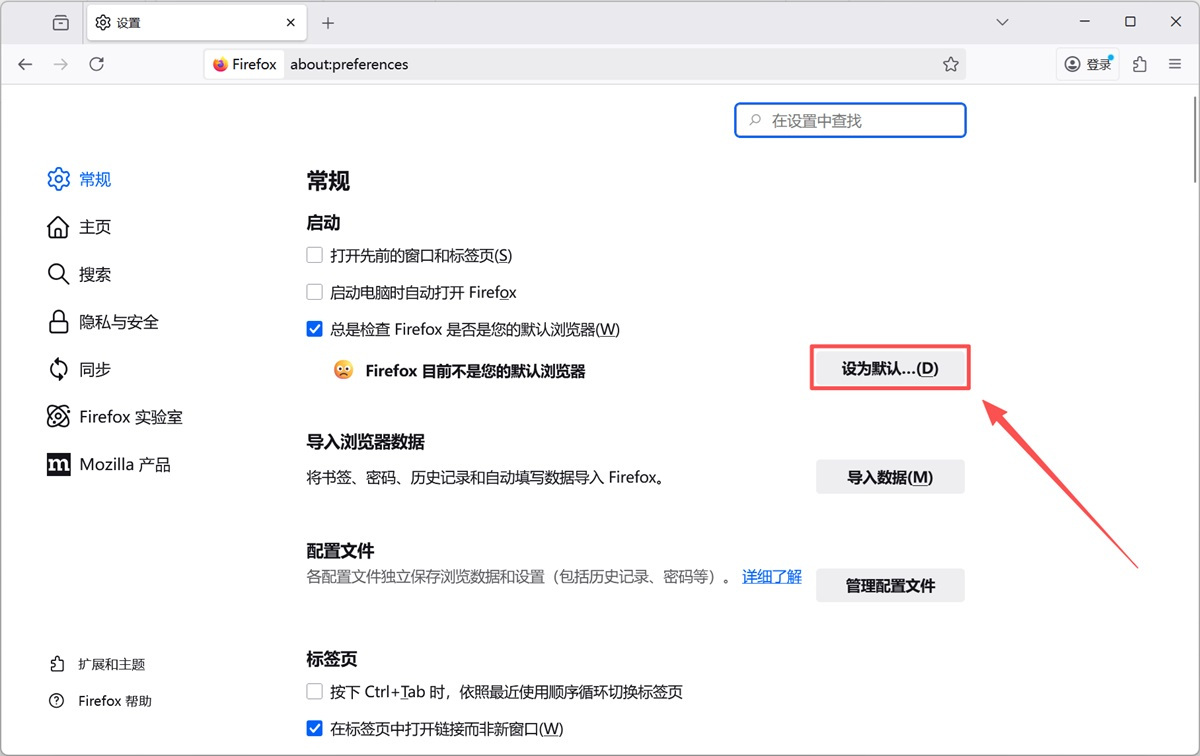Open the hamburger menu

click(1174, 63)
